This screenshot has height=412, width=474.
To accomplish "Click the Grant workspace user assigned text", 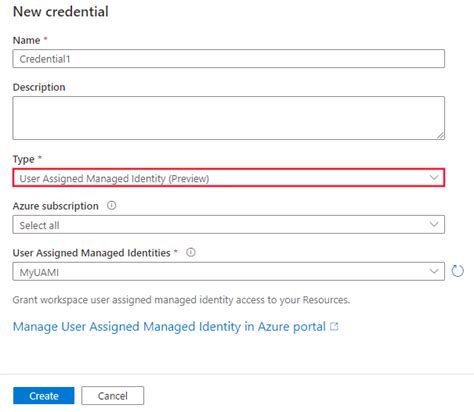I will [181, 300].
